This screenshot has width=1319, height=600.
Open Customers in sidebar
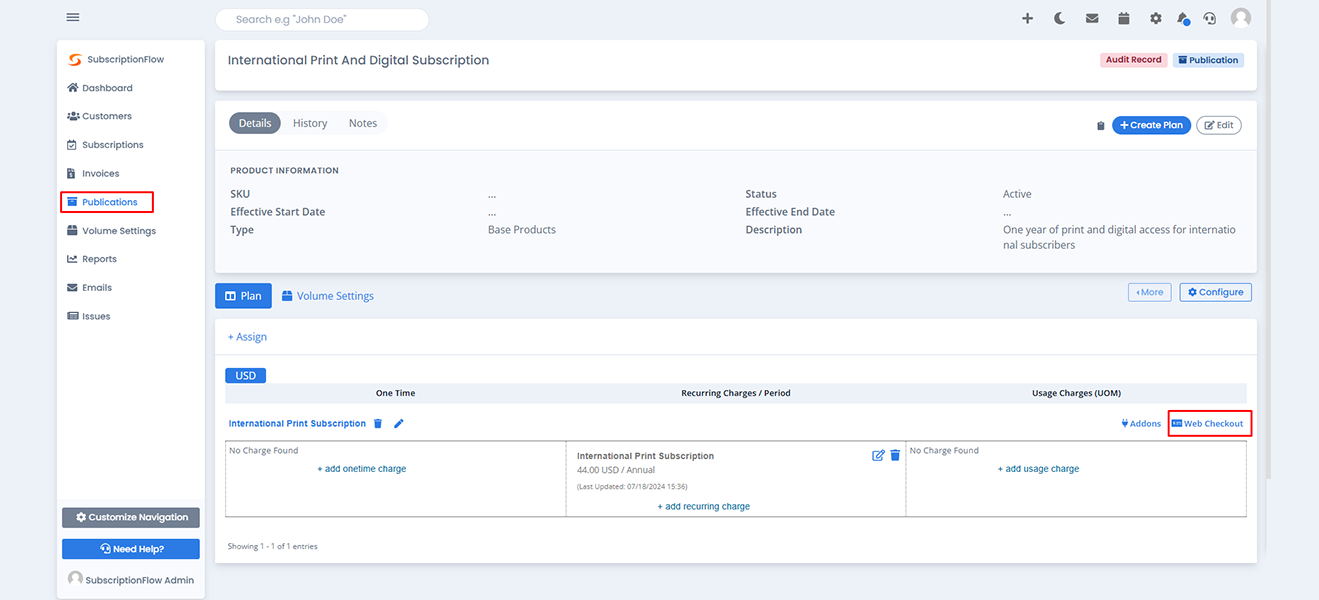click(99, 116)
